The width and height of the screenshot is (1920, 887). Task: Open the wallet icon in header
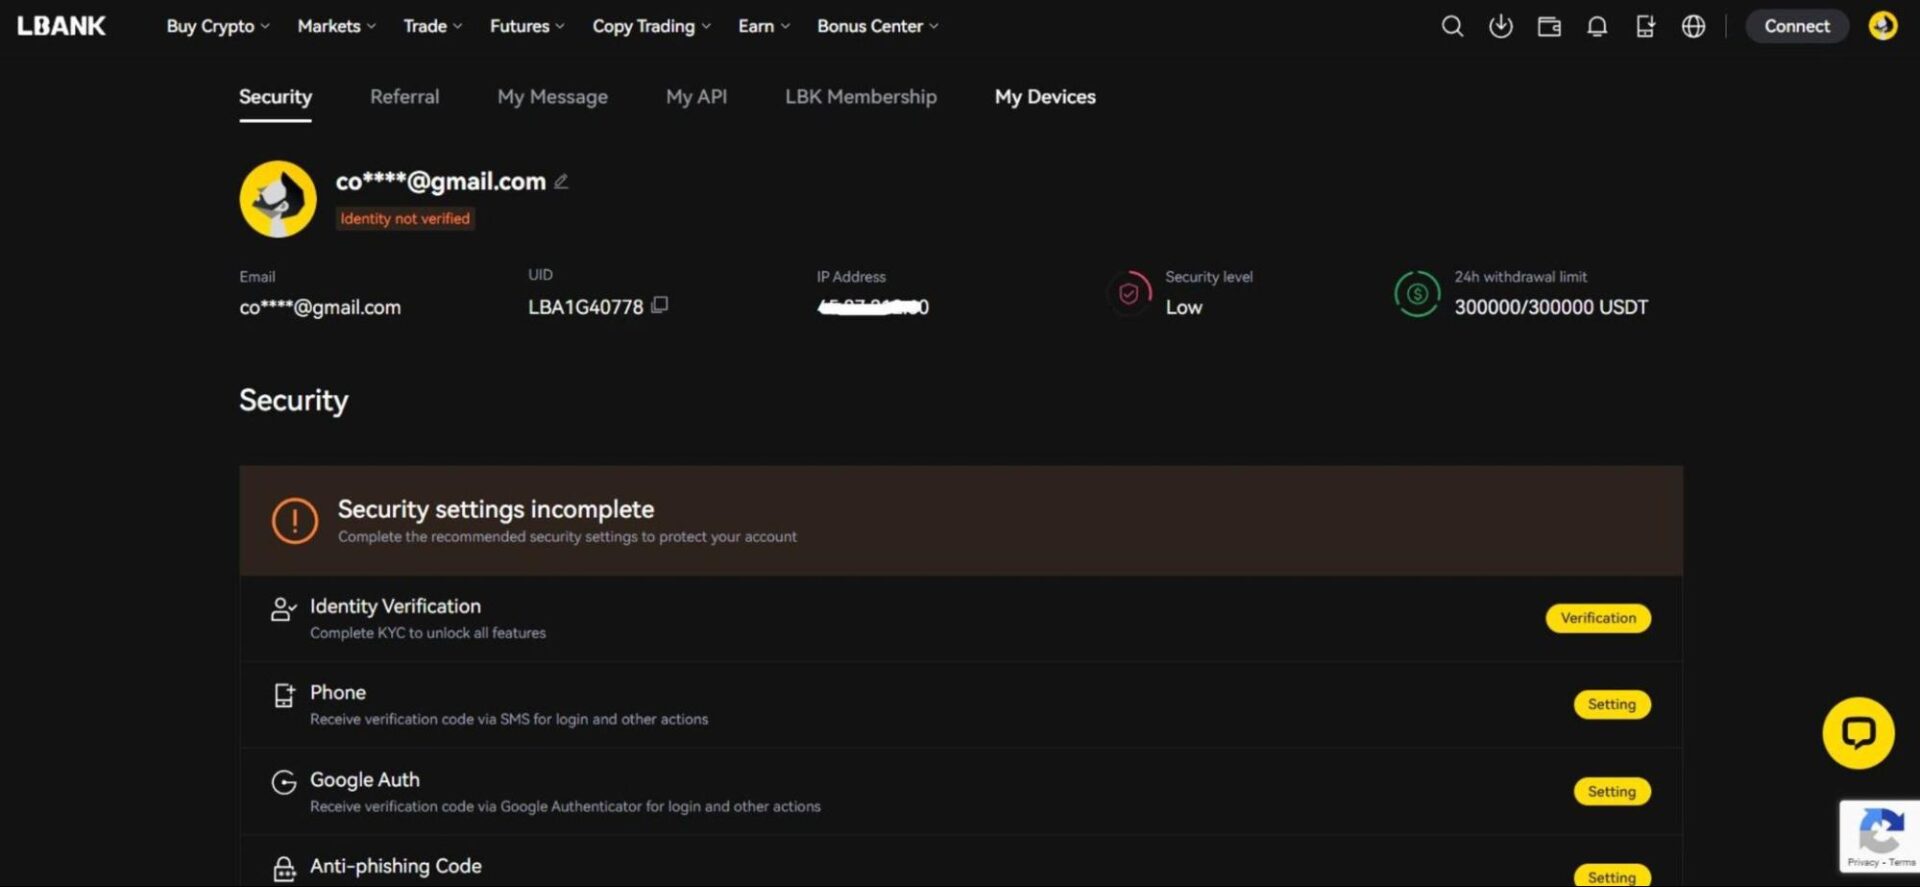[1548, 27]
